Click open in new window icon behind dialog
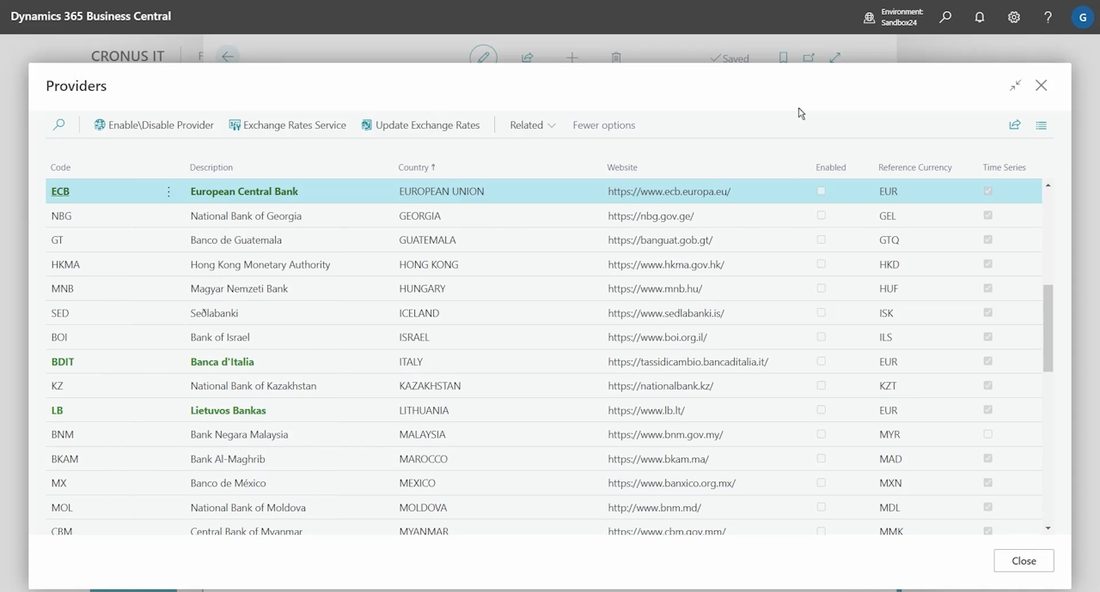 point(809,58)
